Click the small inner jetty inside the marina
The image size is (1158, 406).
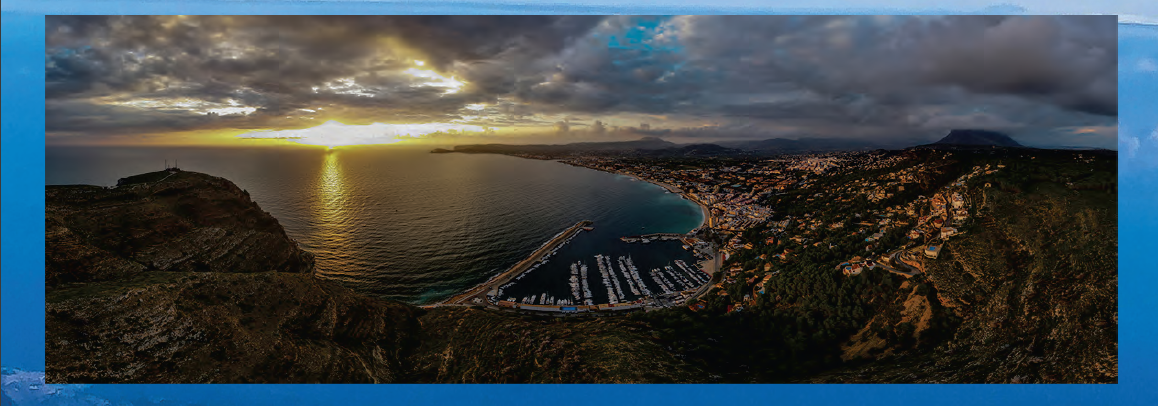648,239
